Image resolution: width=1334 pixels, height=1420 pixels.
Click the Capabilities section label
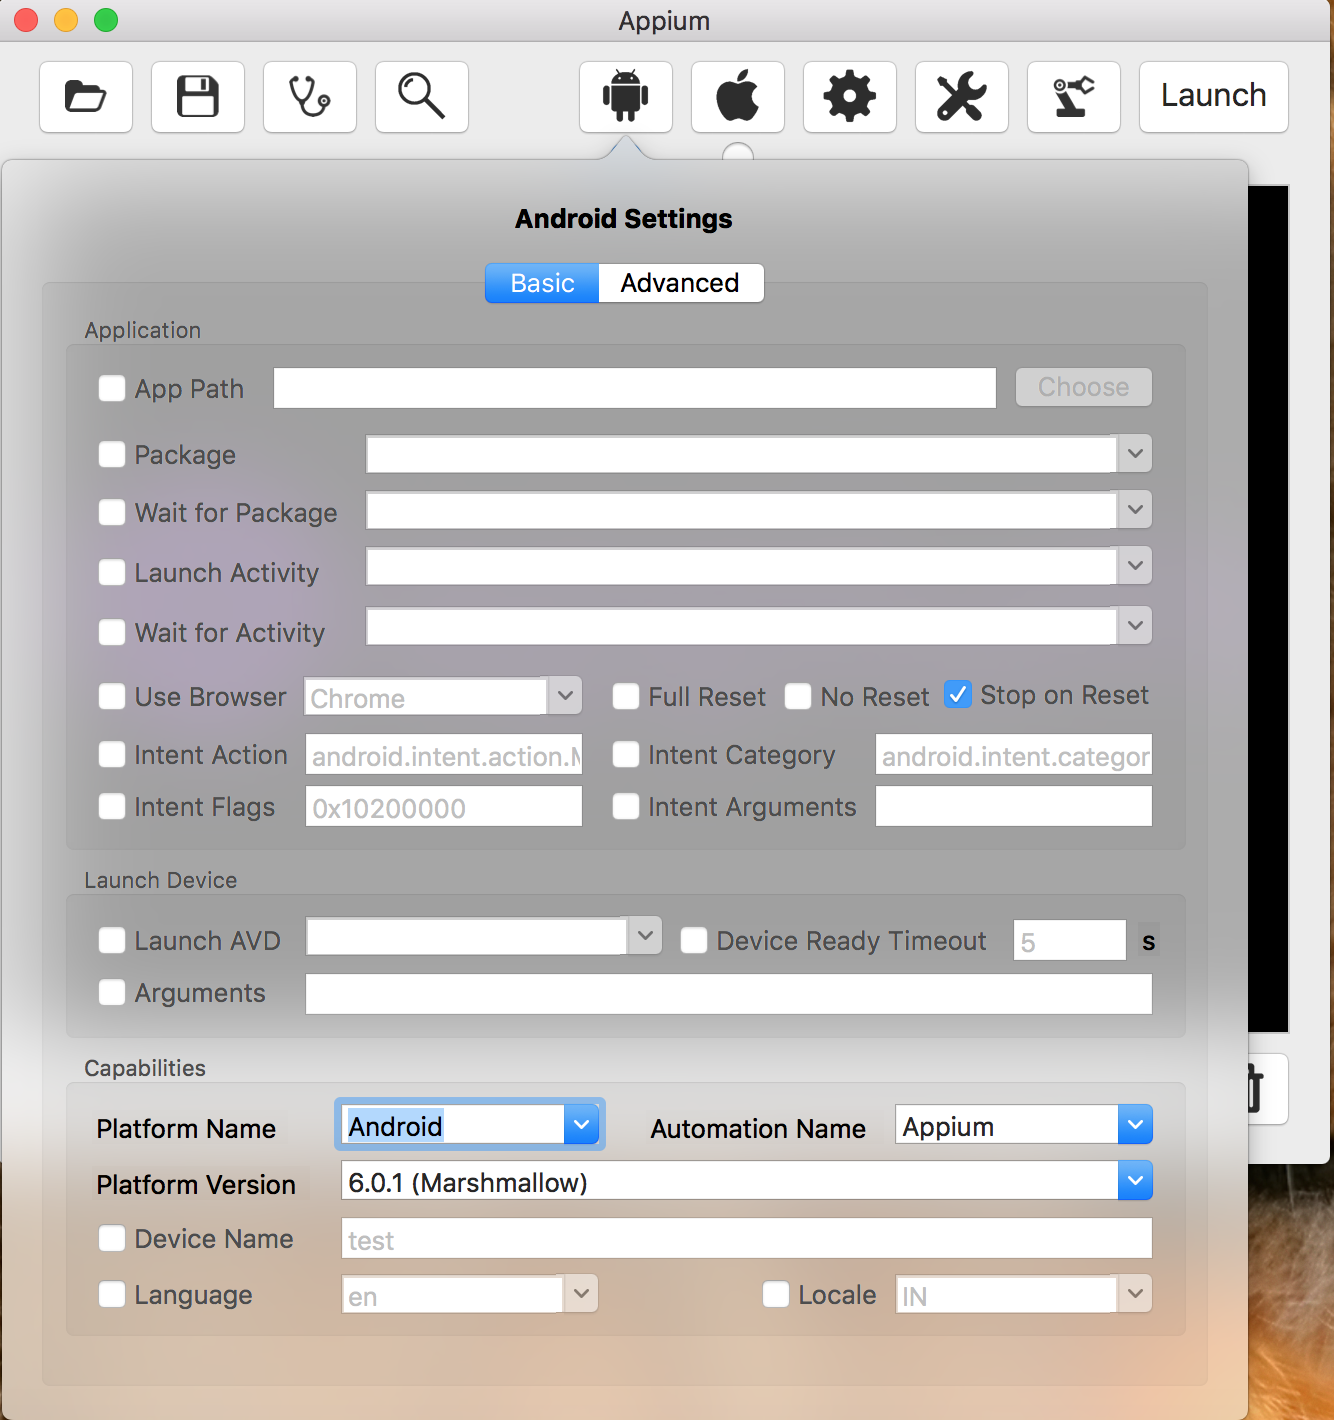pos(145,1068)
